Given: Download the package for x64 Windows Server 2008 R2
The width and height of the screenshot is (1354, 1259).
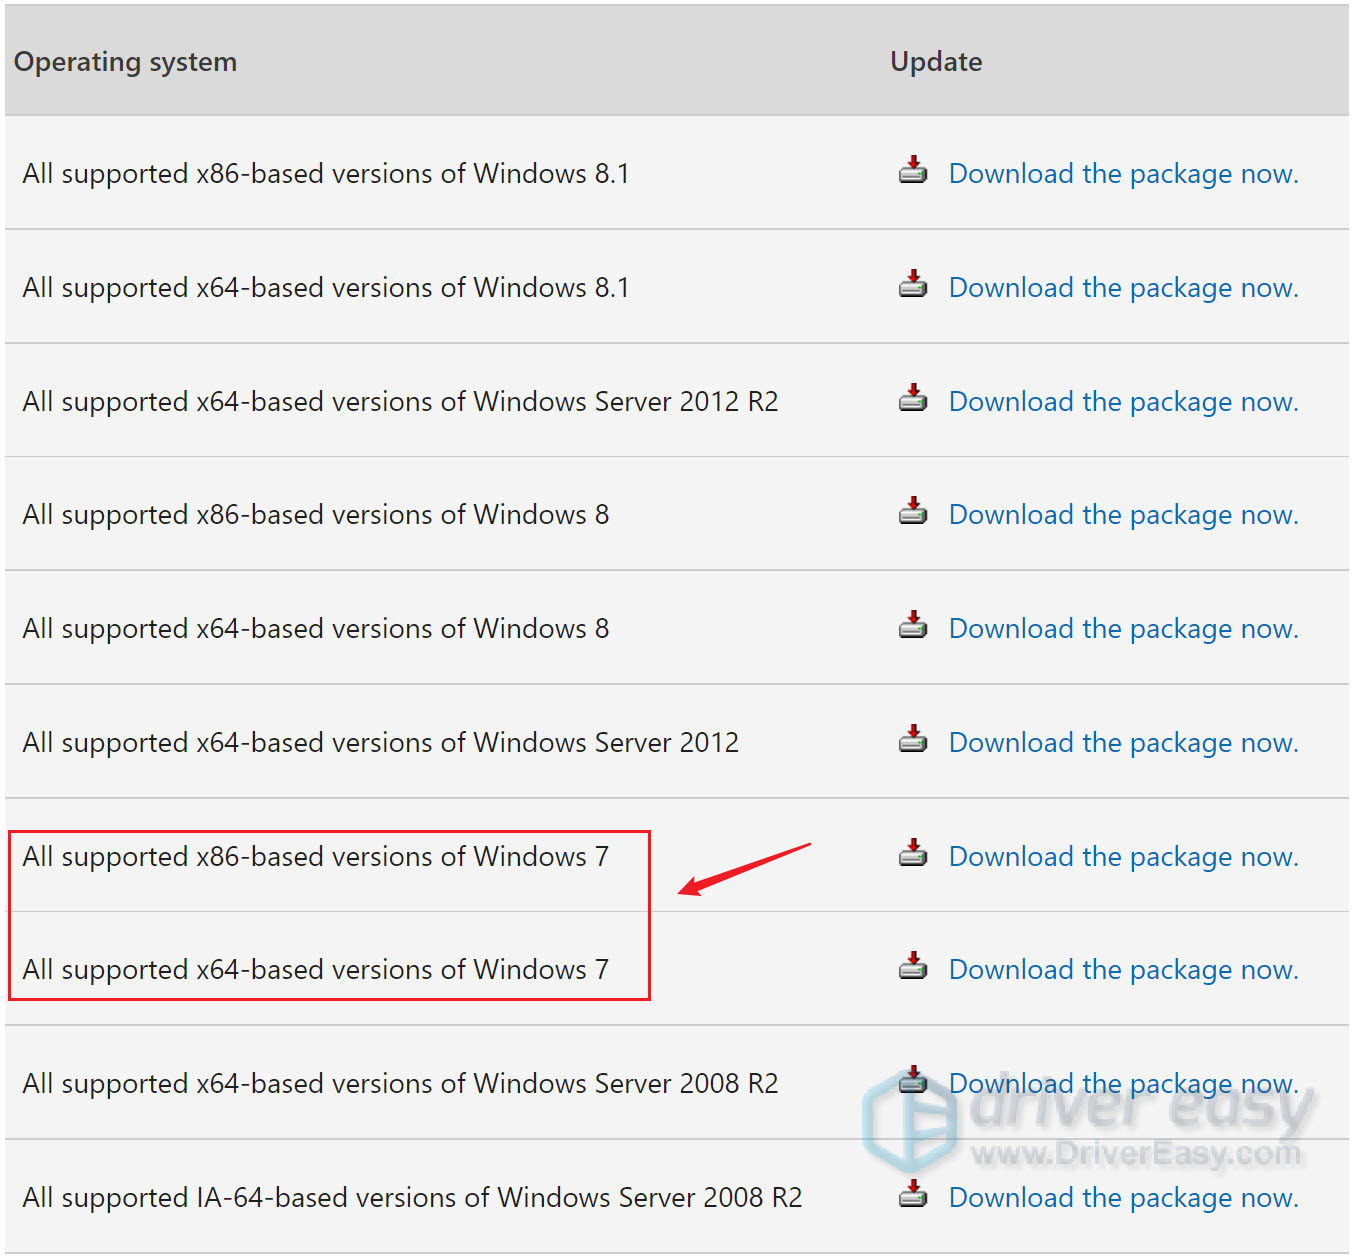Looking at the screenshot, I should 1122,1083.
